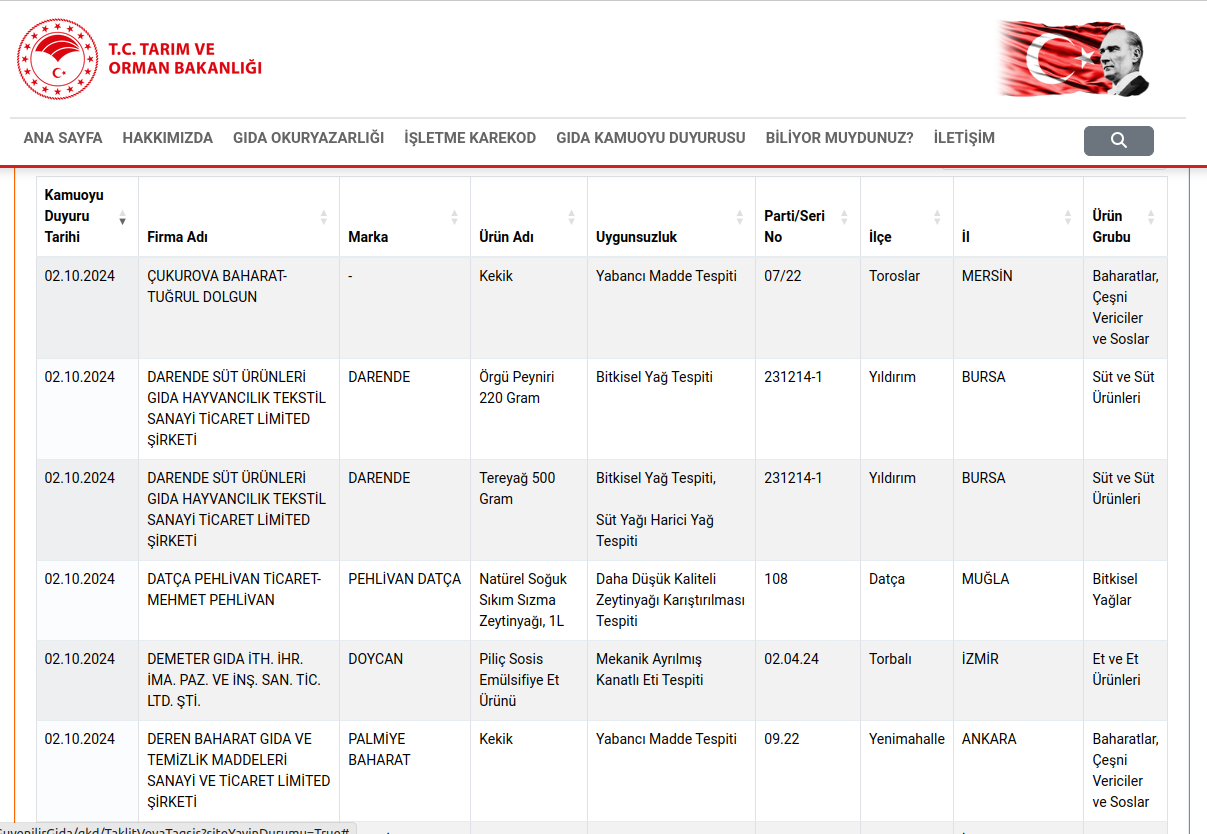
Task: Open the İLETİŞİM contact page
Action: point(964,138)
